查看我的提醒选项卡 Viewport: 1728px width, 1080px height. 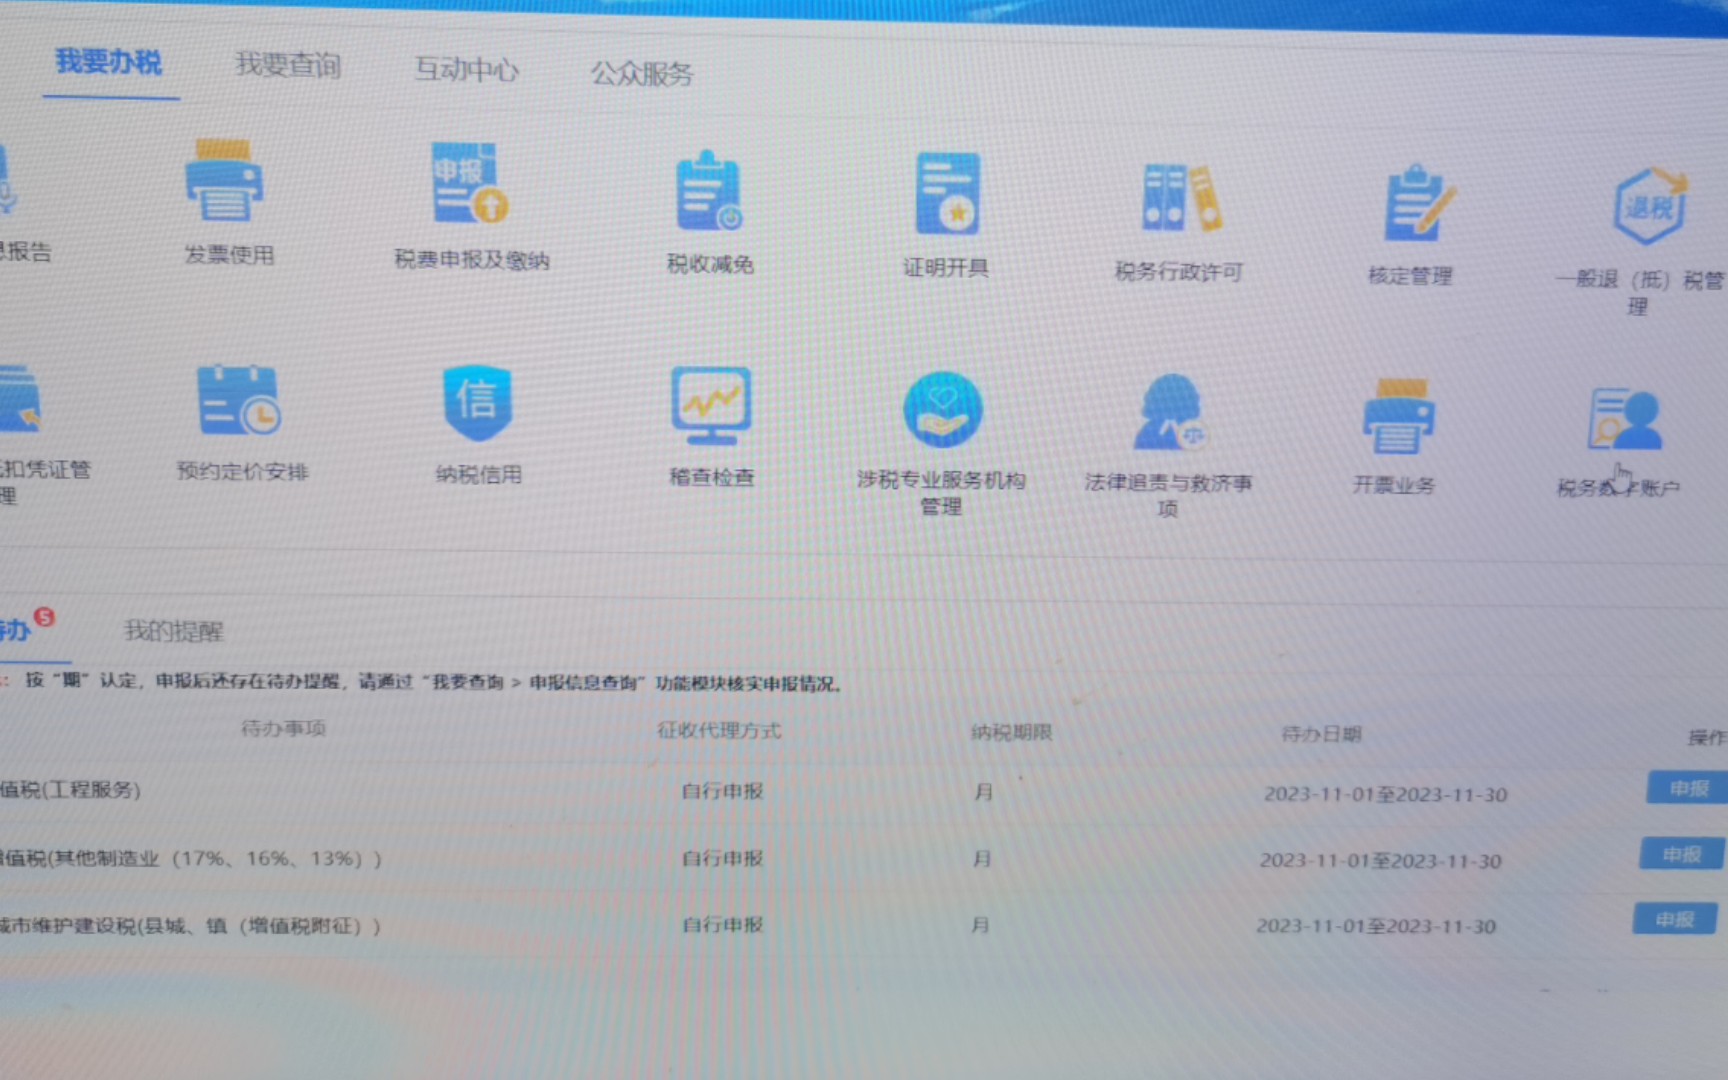[x=173, y=631]
